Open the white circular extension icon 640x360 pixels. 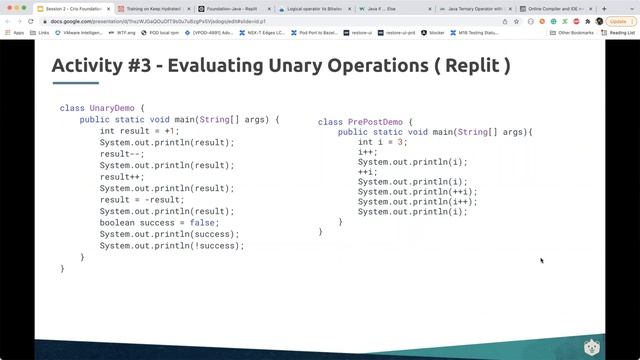(x=531, y=21)
